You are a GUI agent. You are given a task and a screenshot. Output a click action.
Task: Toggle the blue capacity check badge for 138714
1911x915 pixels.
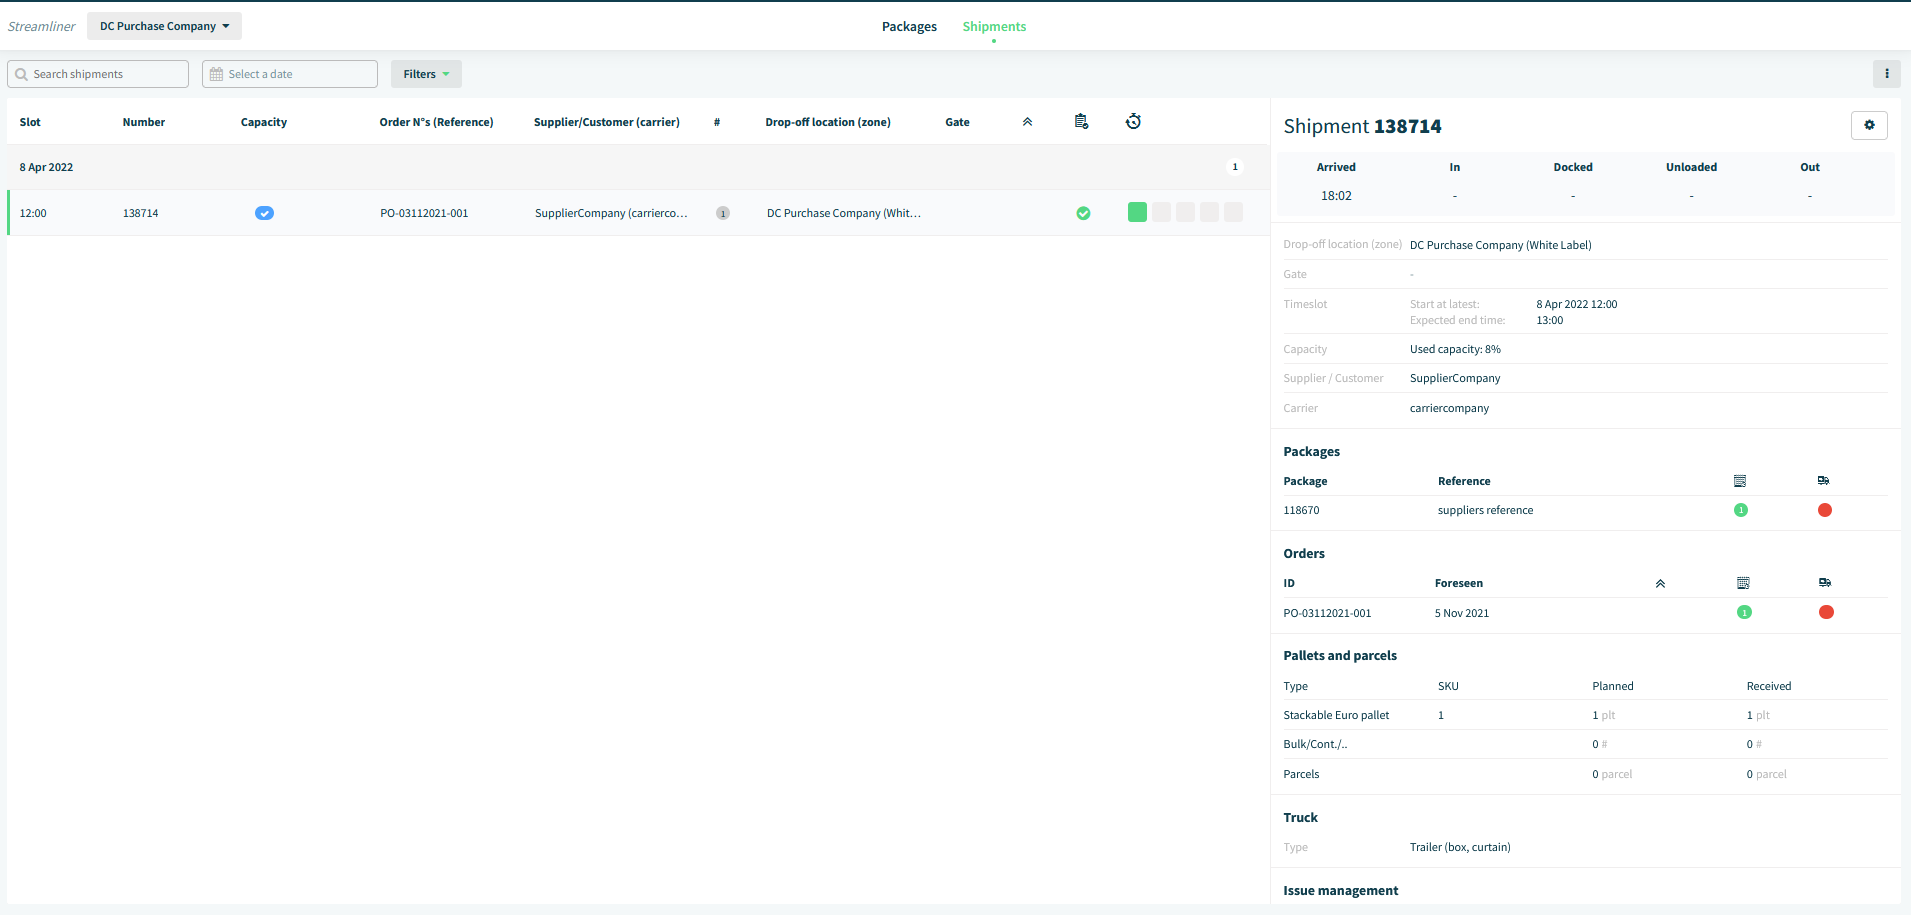pyautogui.click(x=264, y=213)
